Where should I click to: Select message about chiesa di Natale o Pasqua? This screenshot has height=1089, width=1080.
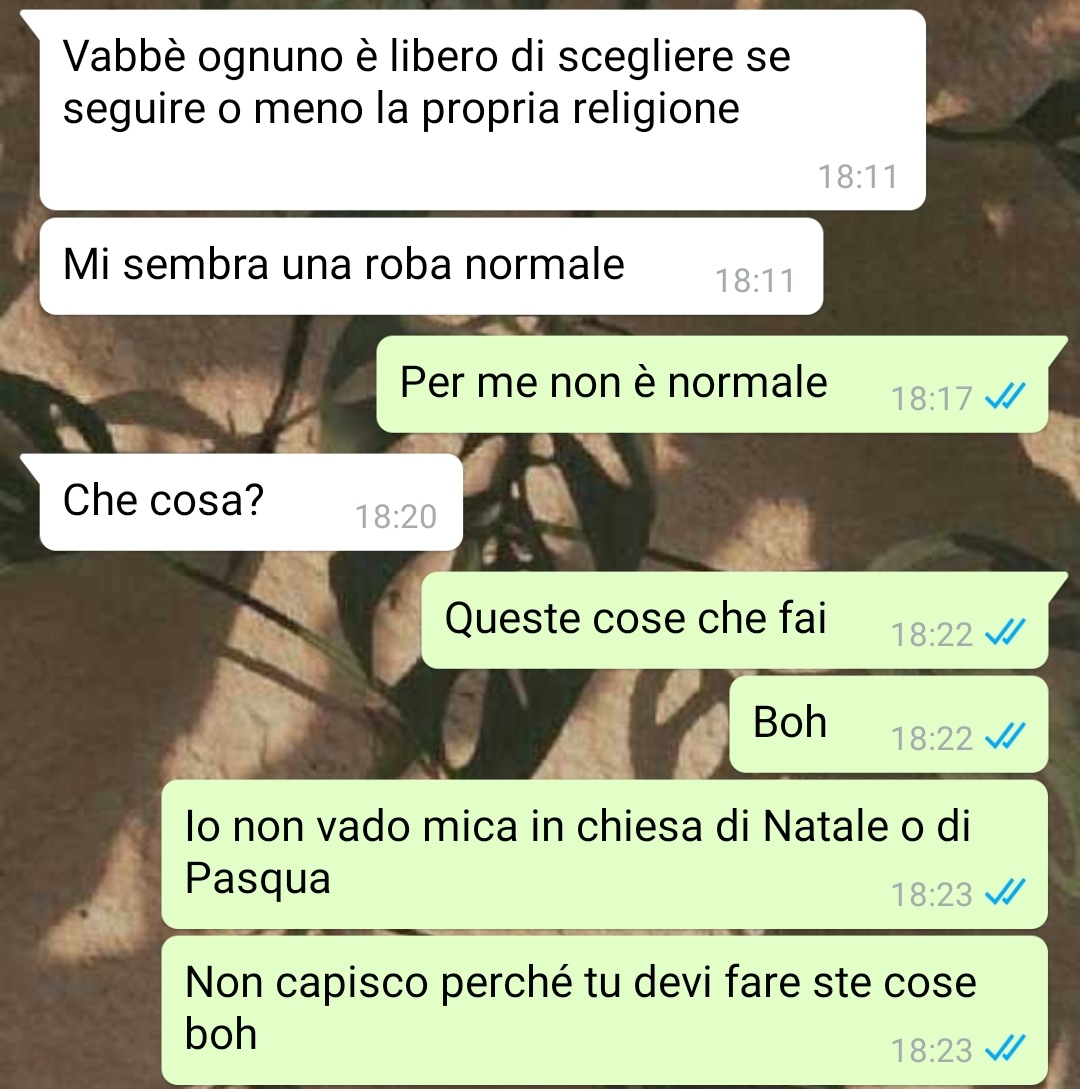604,854
